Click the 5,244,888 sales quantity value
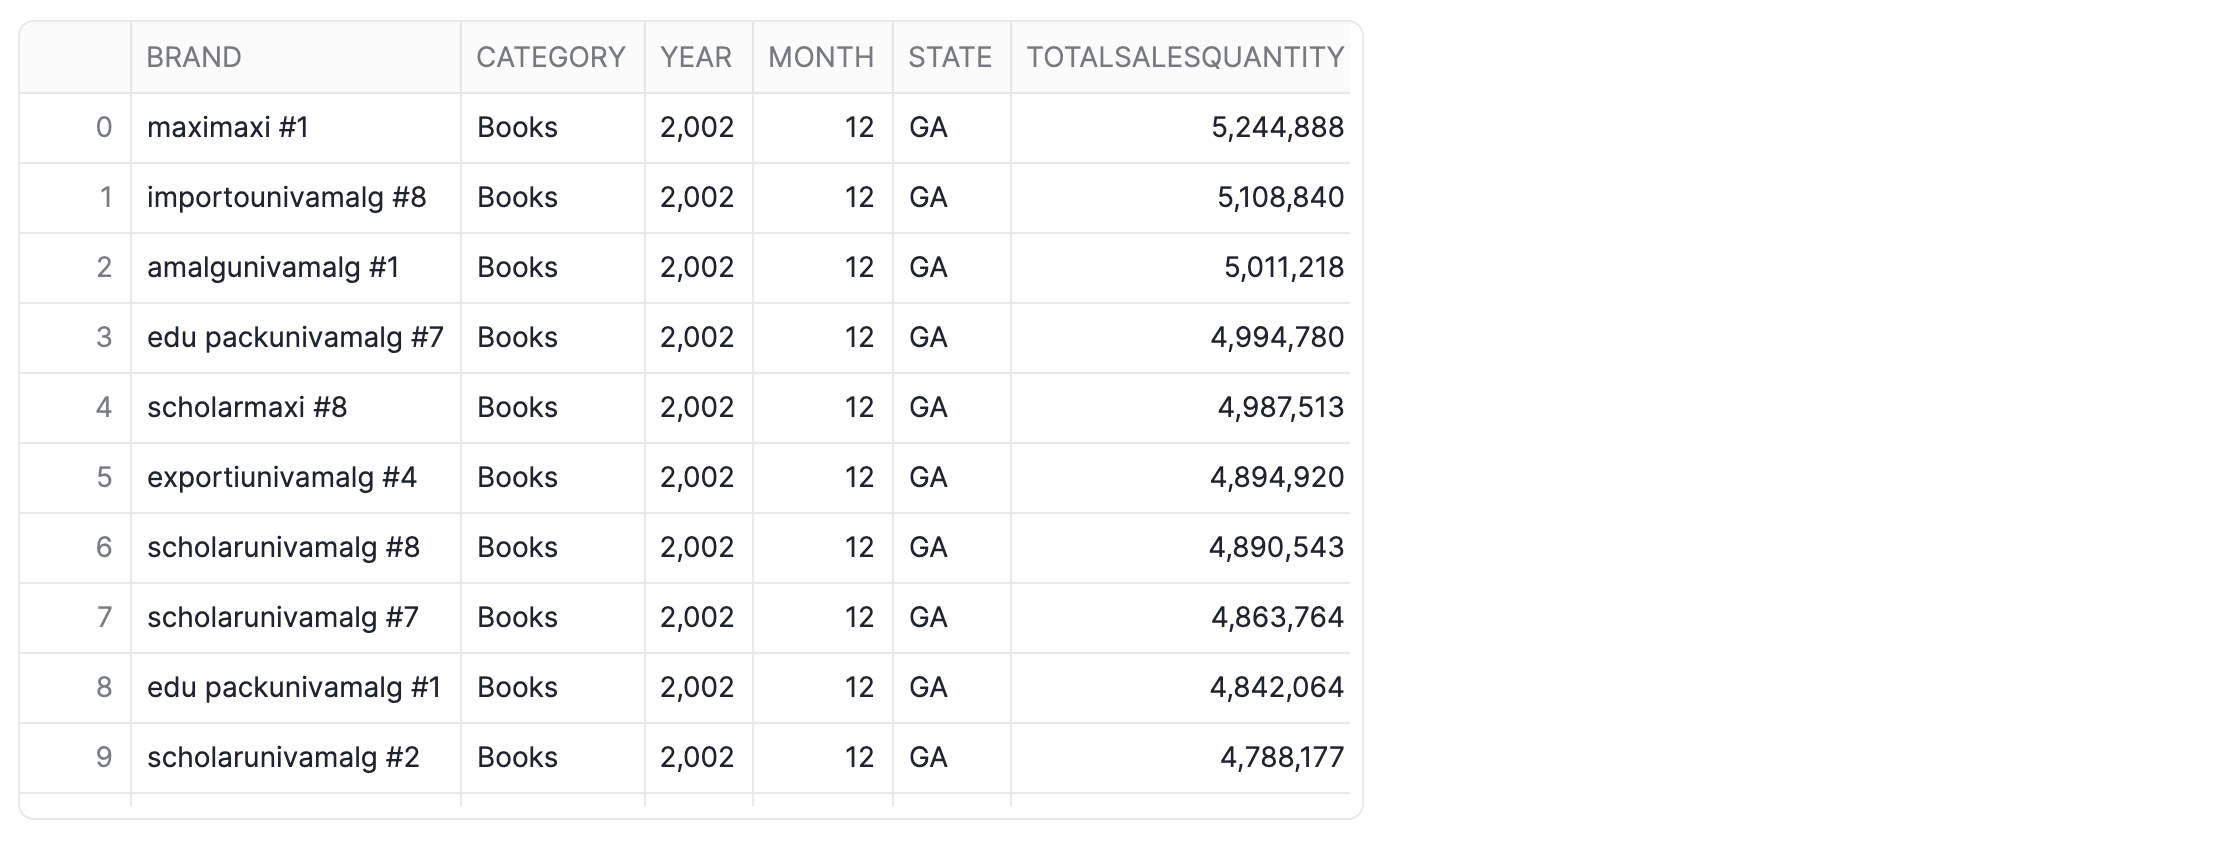 pos(1277,127)
